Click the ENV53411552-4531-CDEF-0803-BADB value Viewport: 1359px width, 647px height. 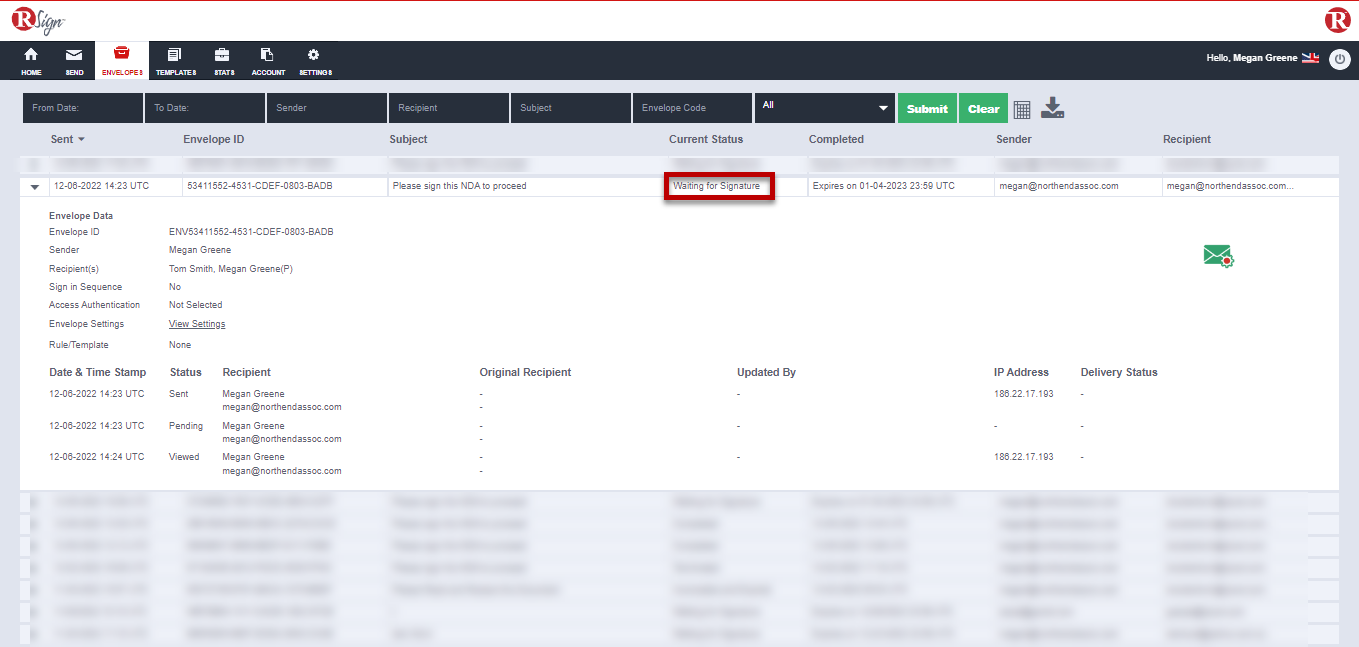coord(251,232)
